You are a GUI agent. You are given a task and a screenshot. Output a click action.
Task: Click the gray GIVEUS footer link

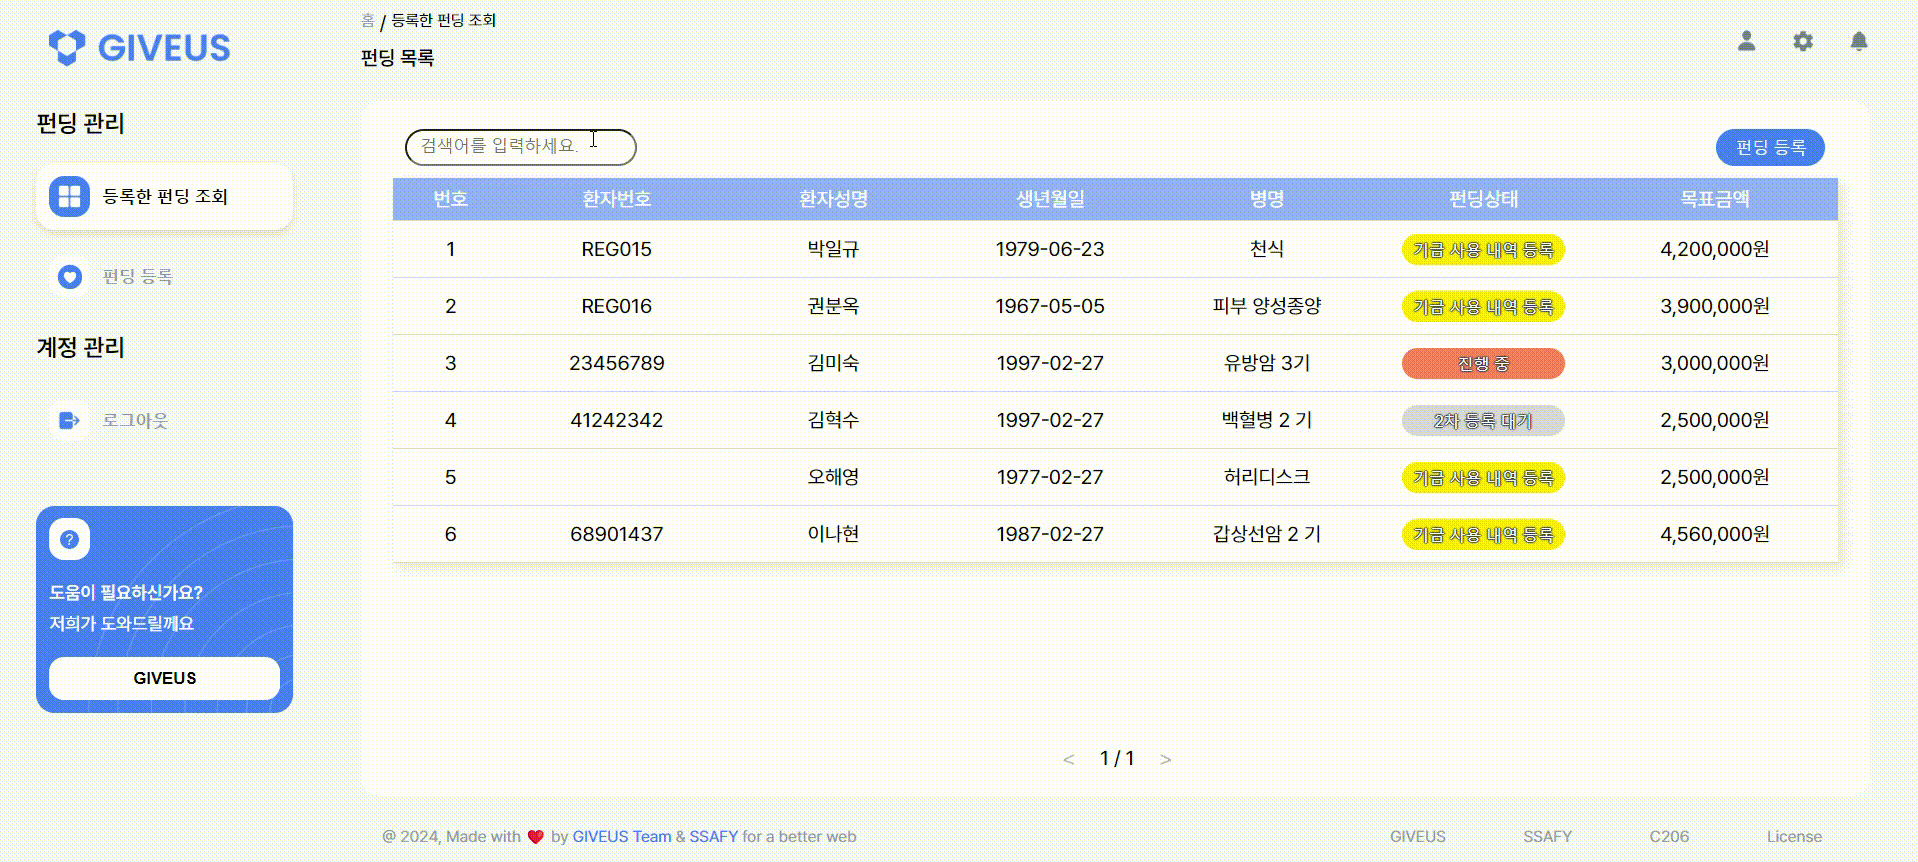(x=1417, y=837)
